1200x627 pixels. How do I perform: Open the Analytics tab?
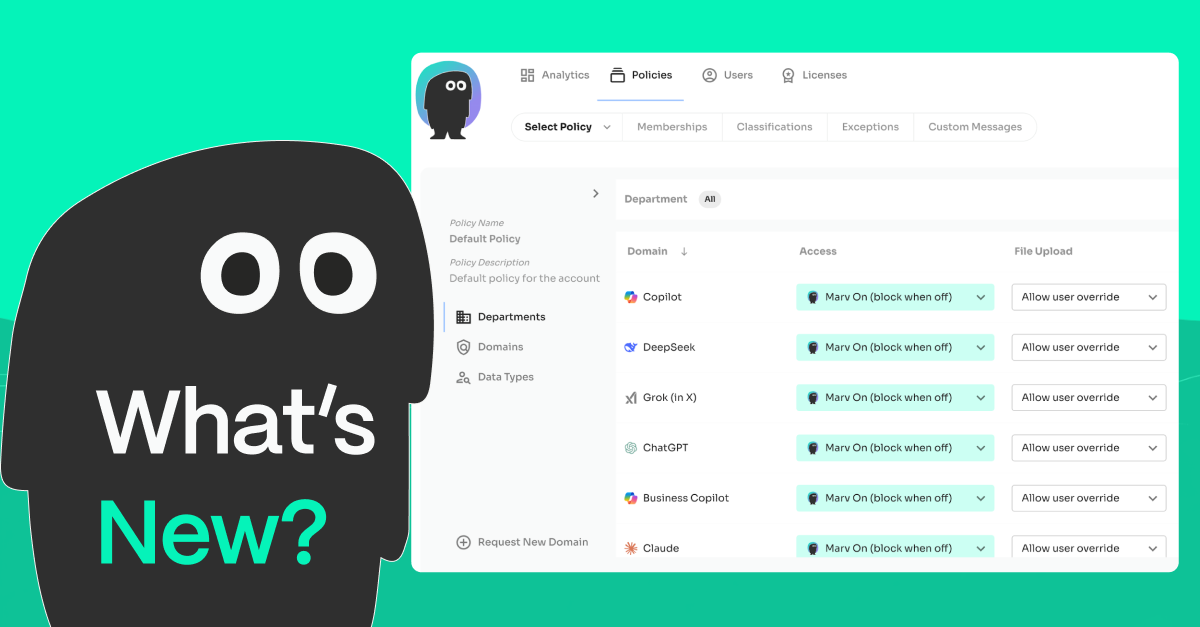click(x=555, y=75)
